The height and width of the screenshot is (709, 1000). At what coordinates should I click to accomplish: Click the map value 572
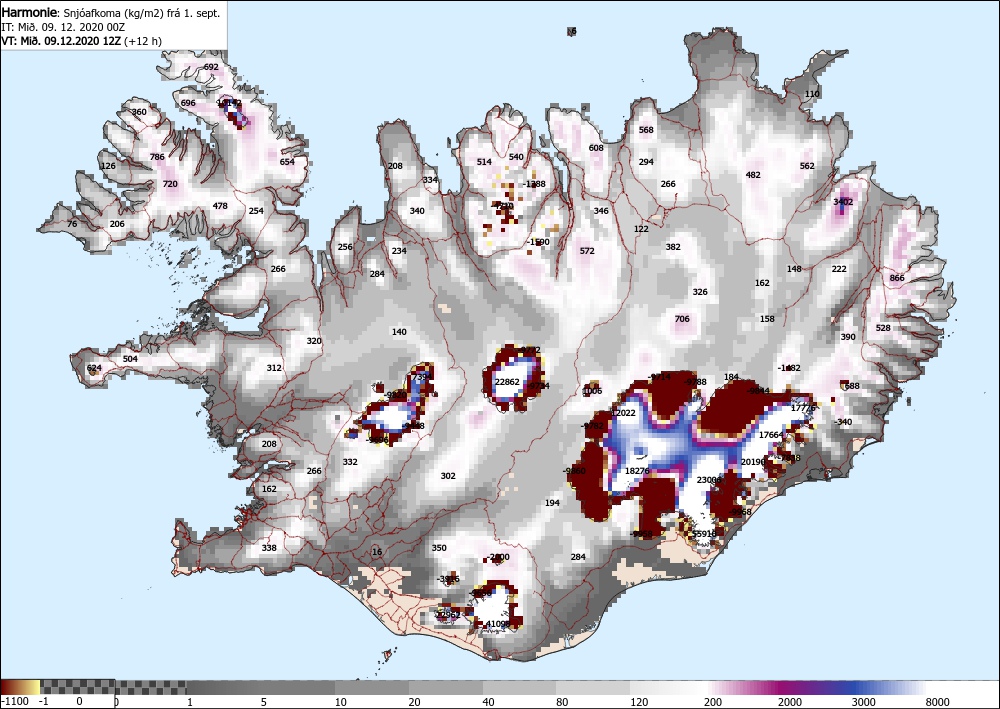point(587,251)
